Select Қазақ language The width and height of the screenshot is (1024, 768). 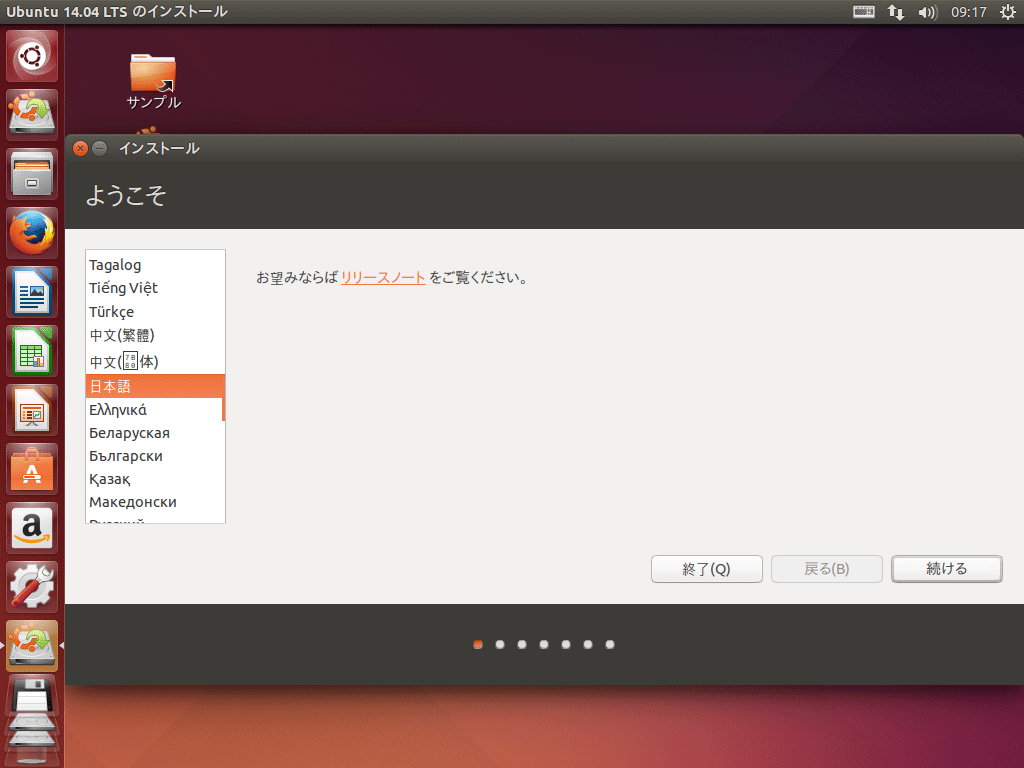click(154, 479)
